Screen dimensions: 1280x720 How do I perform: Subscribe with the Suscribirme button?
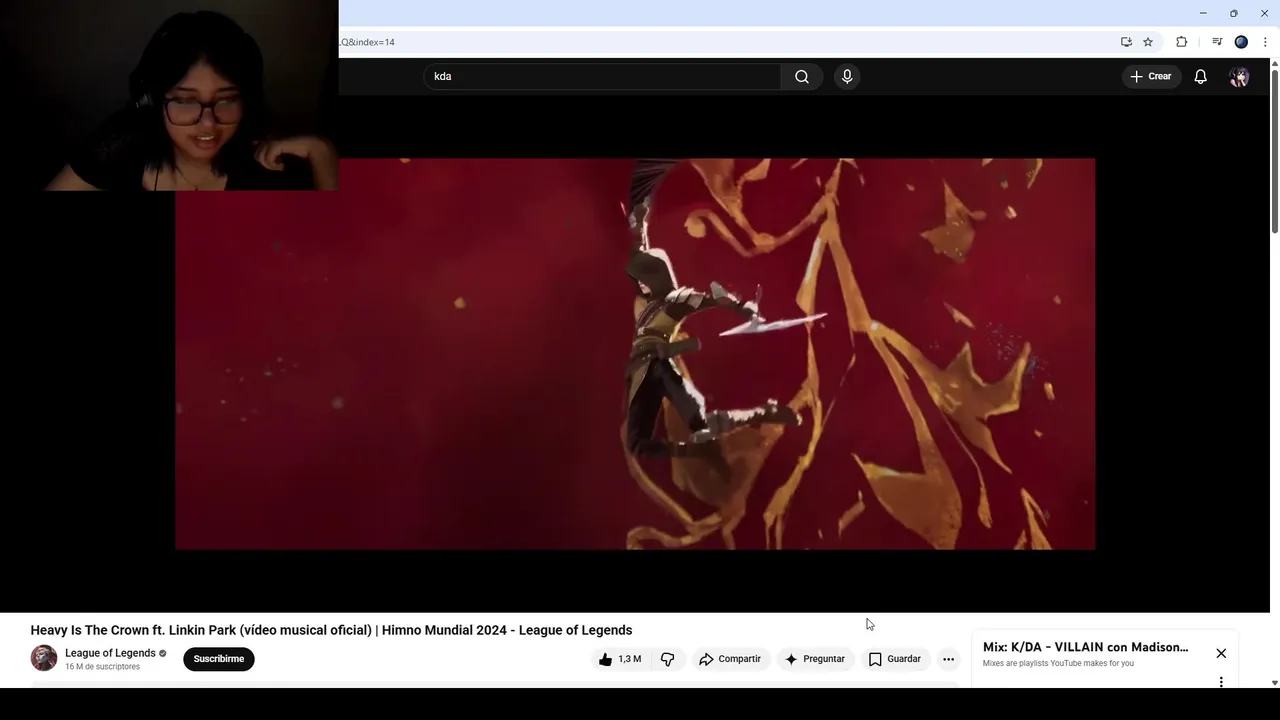click(x=219, y=659)
